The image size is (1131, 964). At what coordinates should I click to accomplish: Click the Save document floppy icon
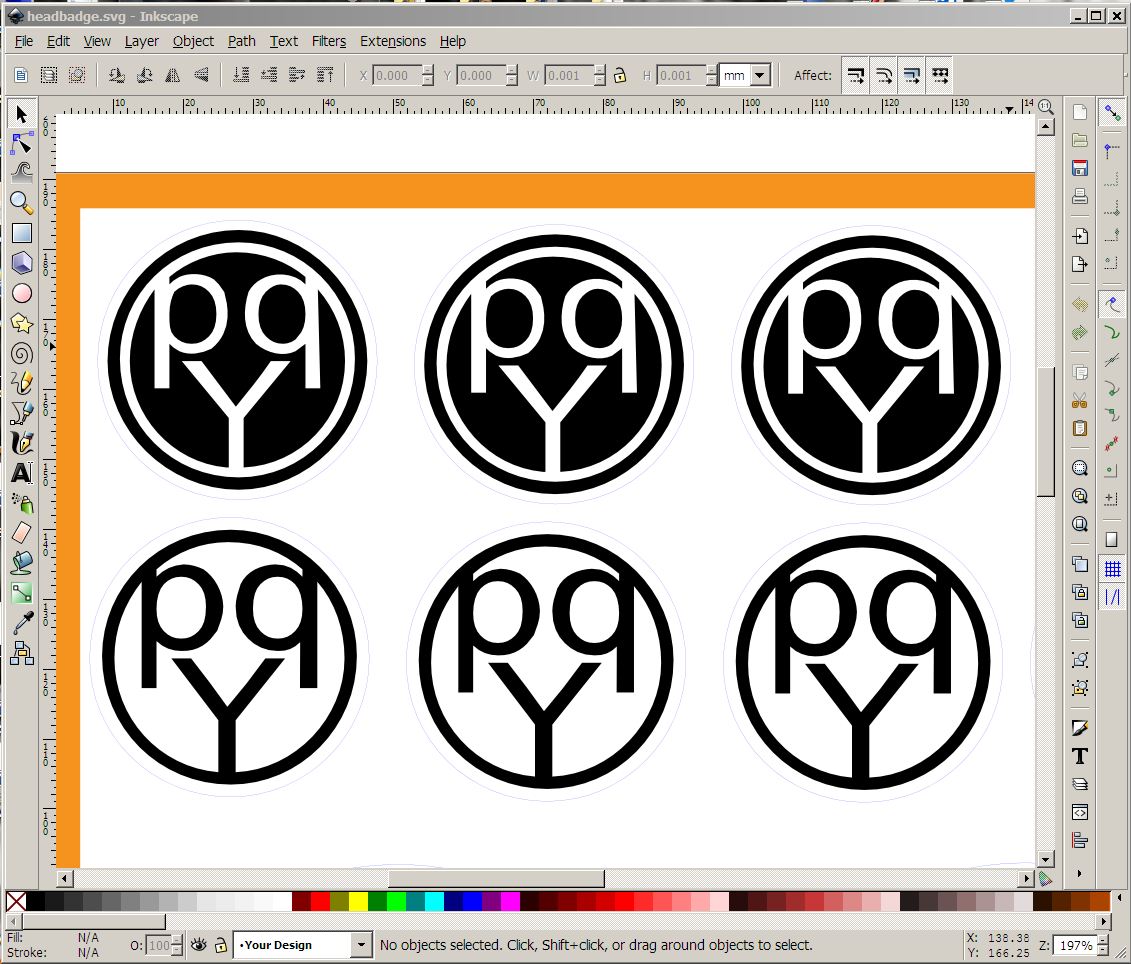(x=1080, y=168)
